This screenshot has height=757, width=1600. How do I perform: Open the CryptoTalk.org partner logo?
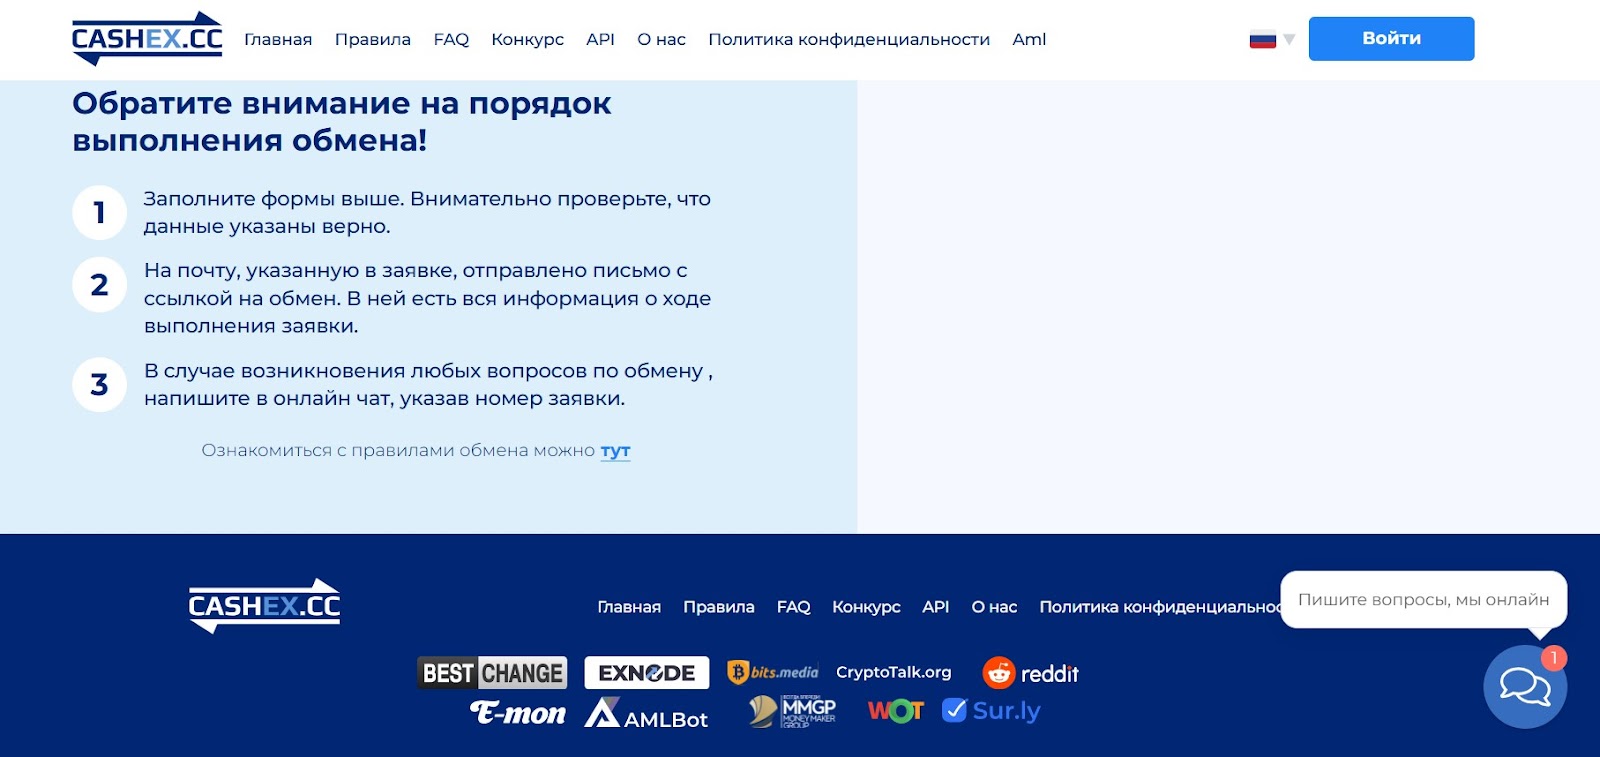[x=894, y=672]
